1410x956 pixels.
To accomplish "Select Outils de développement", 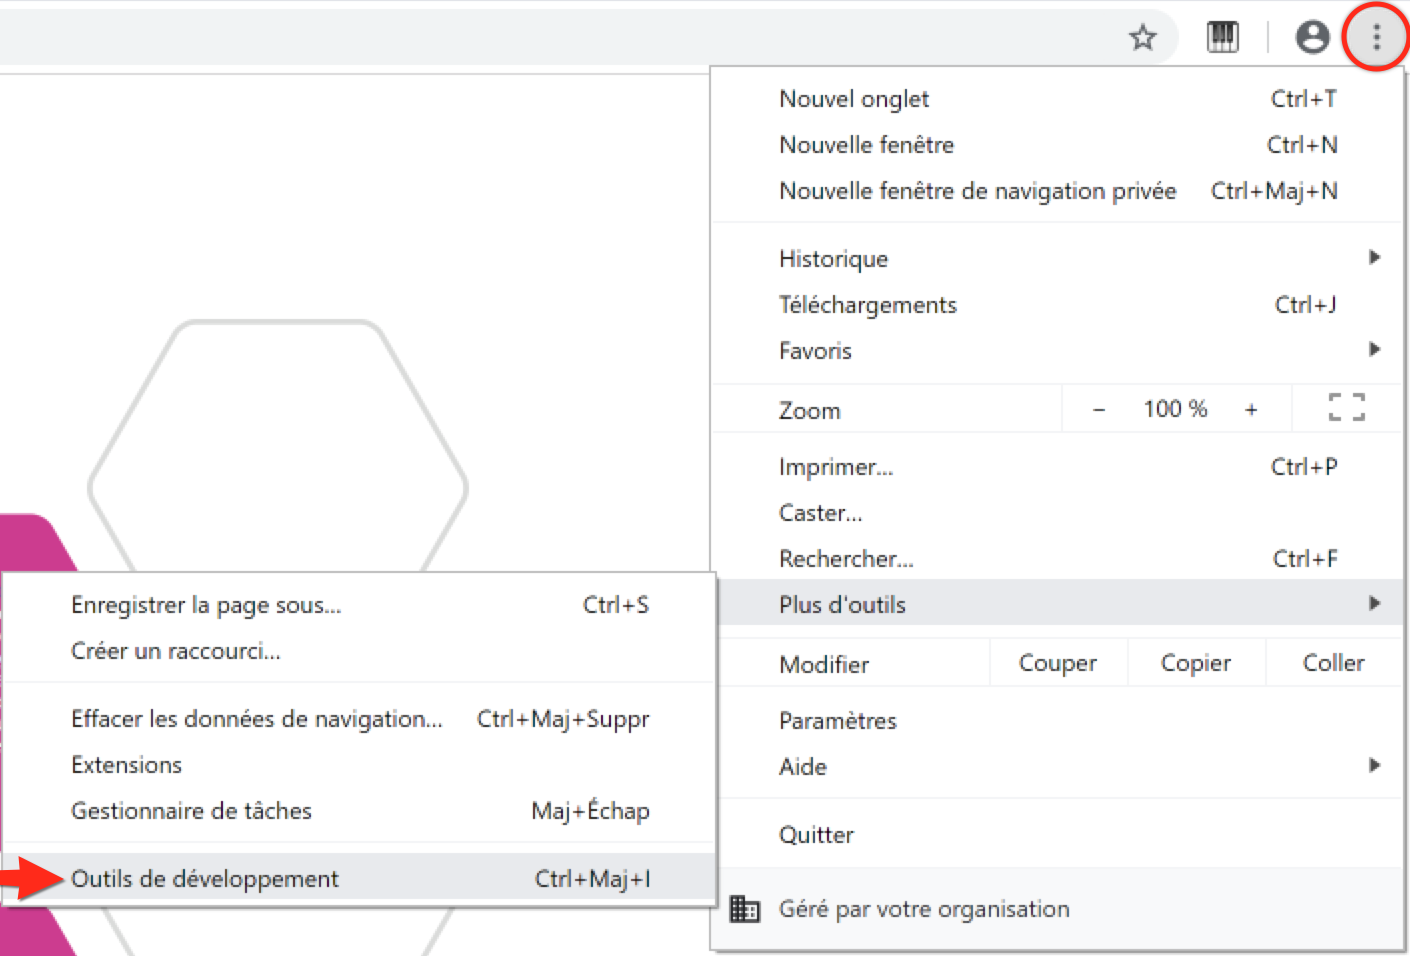I will pyautogui.click(x=204, y=878).
